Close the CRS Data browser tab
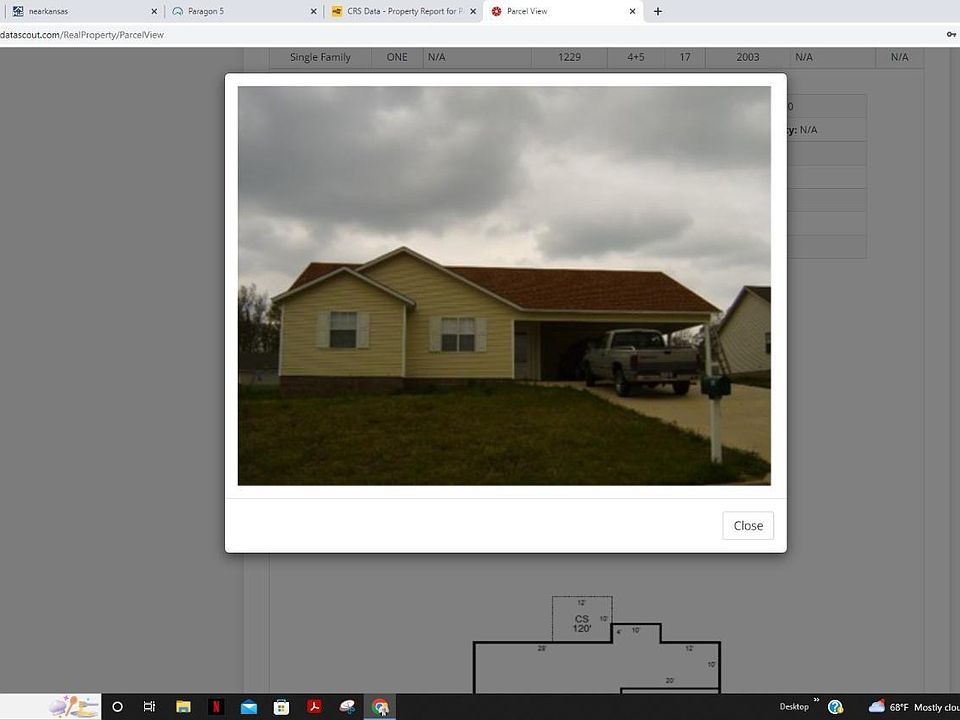The width and height of the screenshot is (960, 720). tap(473, 11)
